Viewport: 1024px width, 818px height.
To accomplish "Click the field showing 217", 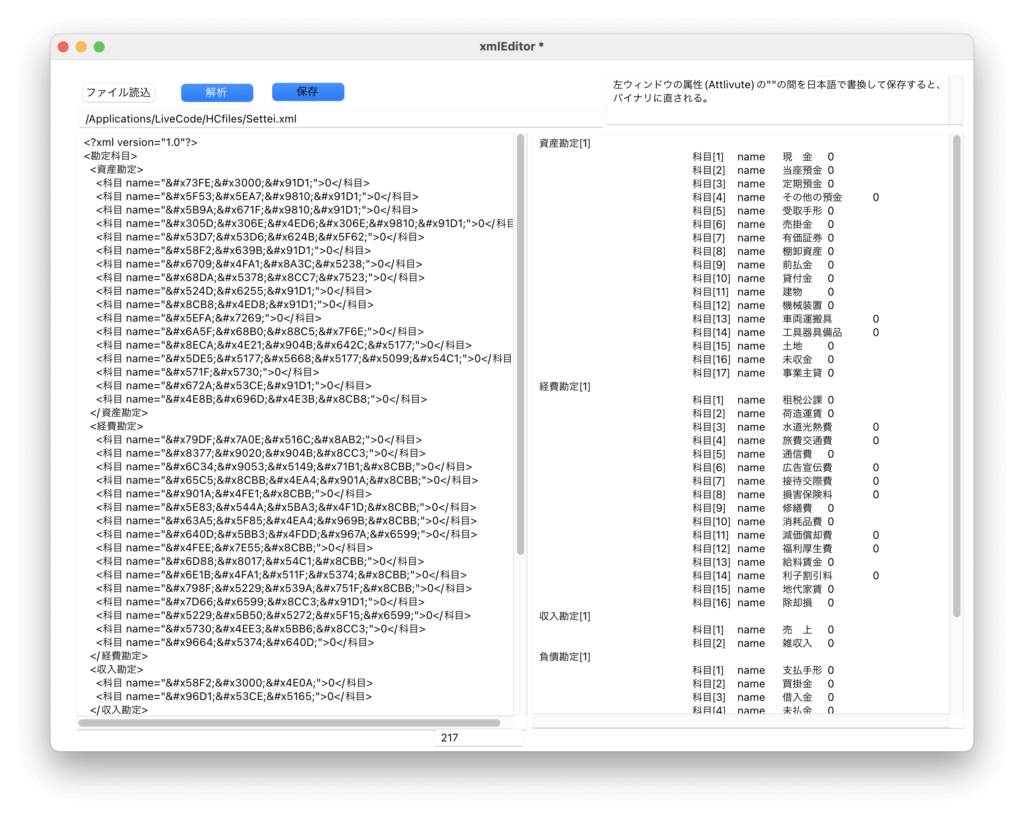I will point(478,738).
